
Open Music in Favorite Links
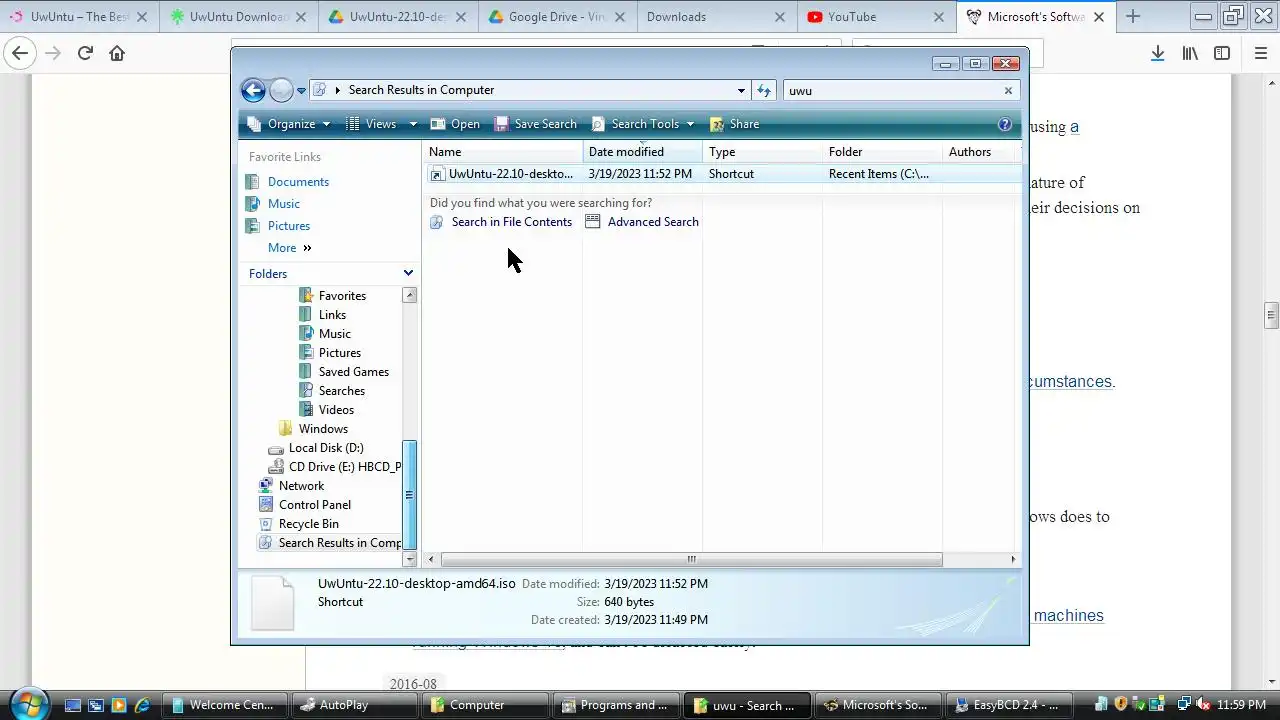(283, 204)
